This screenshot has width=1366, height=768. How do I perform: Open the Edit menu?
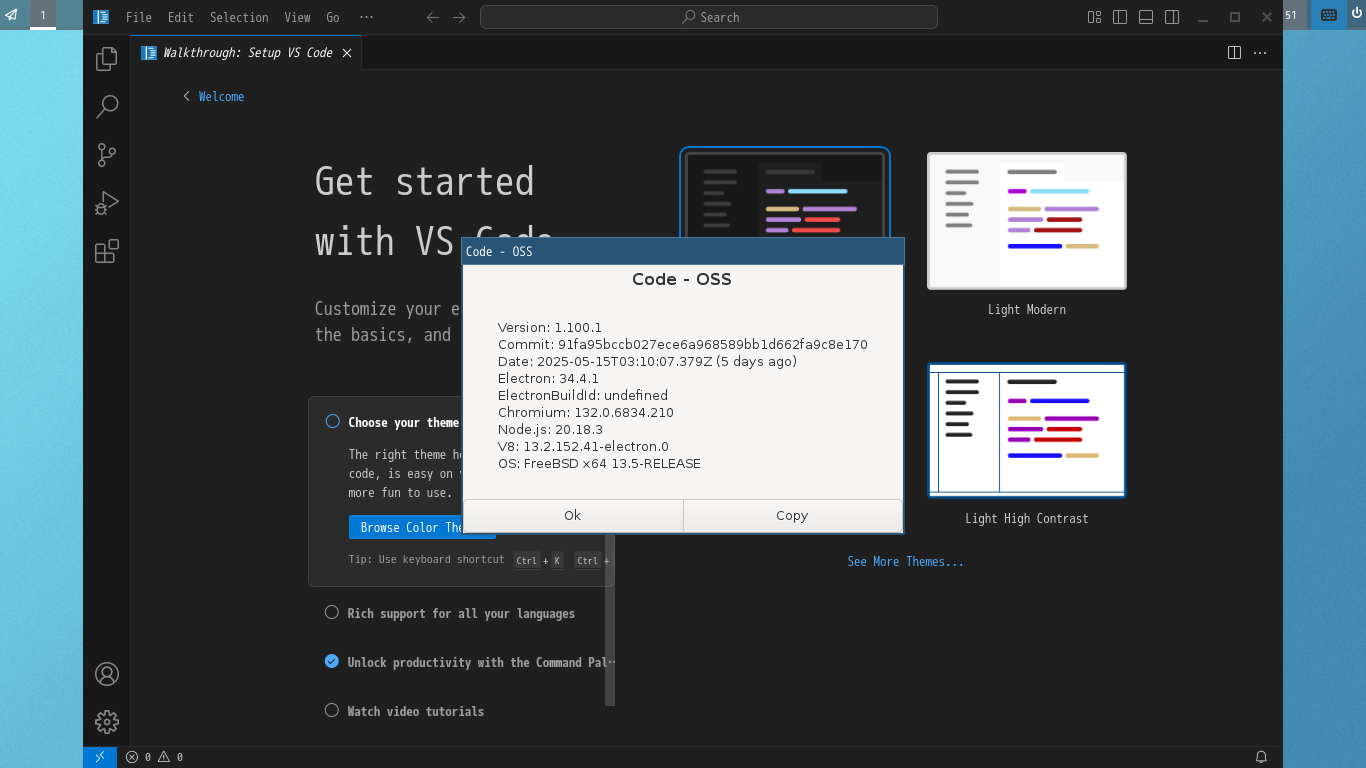pyautogui.click(x=181, y=17)
